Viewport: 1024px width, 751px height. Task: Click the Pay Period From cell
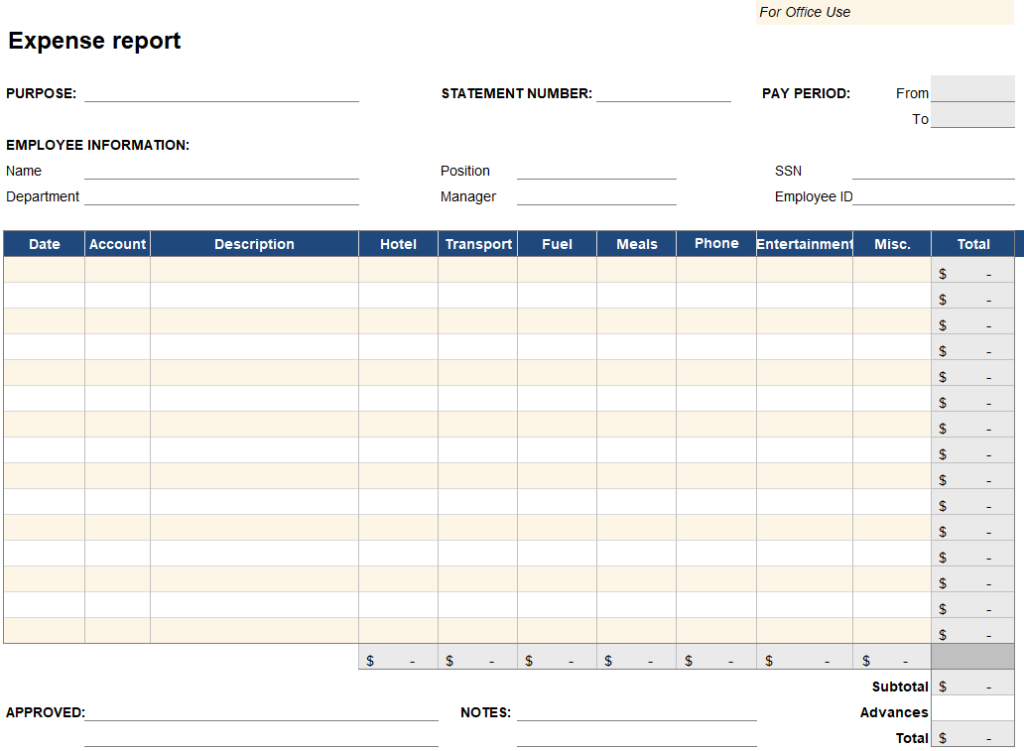coord(972,89)
